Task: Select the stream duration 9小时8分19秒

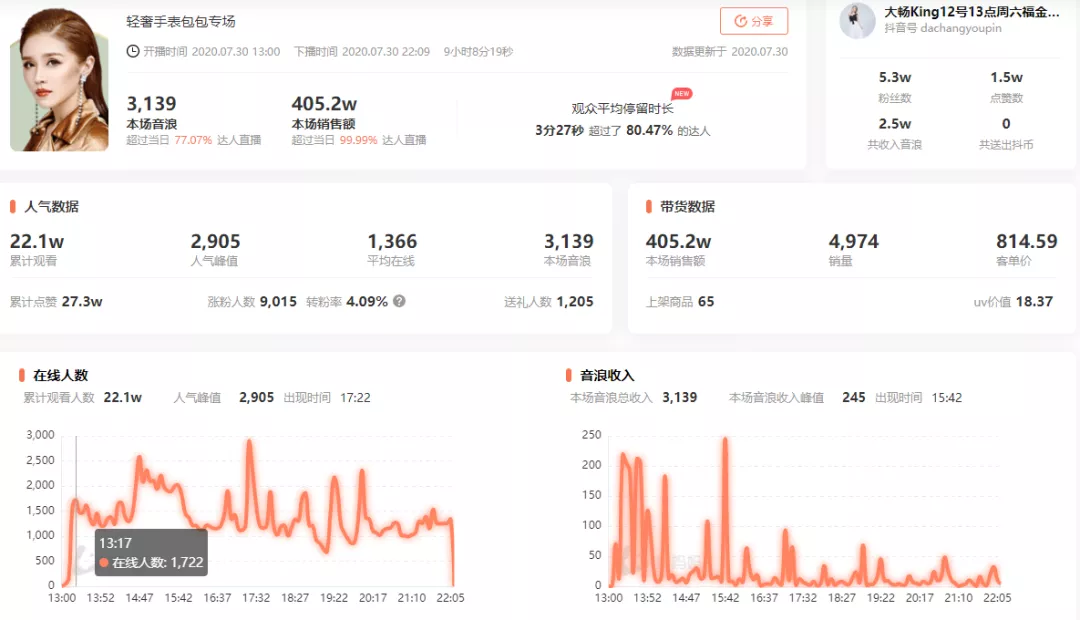Action: (x=478, y=52)
